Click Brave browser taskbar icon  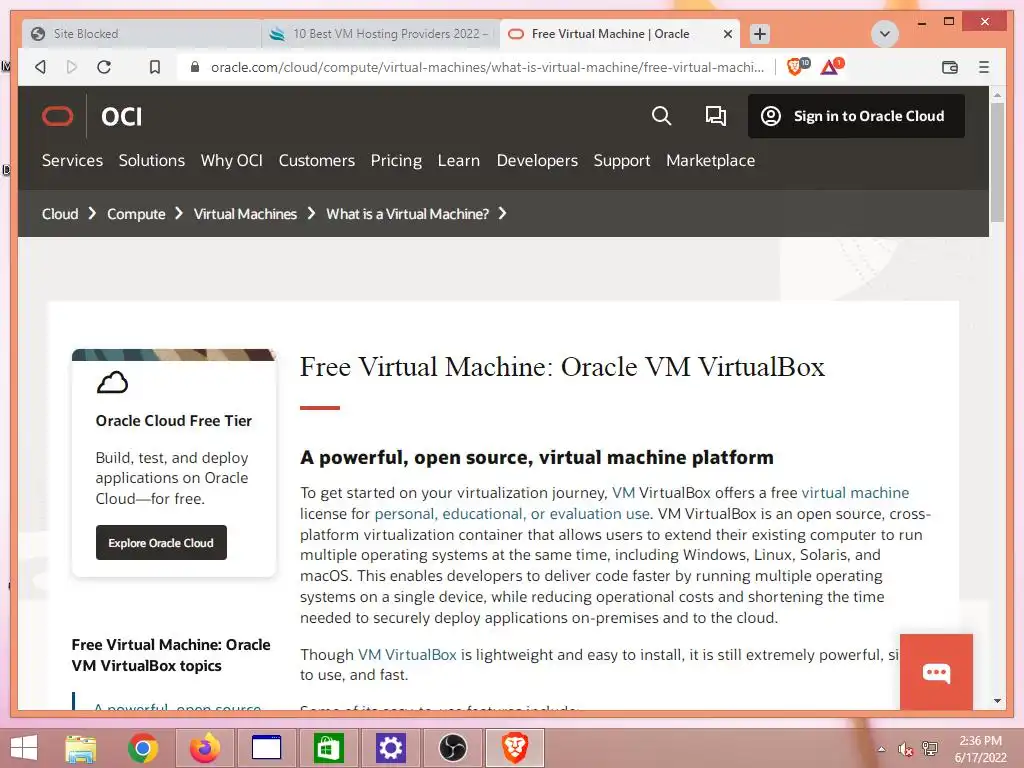pyautogui.click(x=515, y=748)
